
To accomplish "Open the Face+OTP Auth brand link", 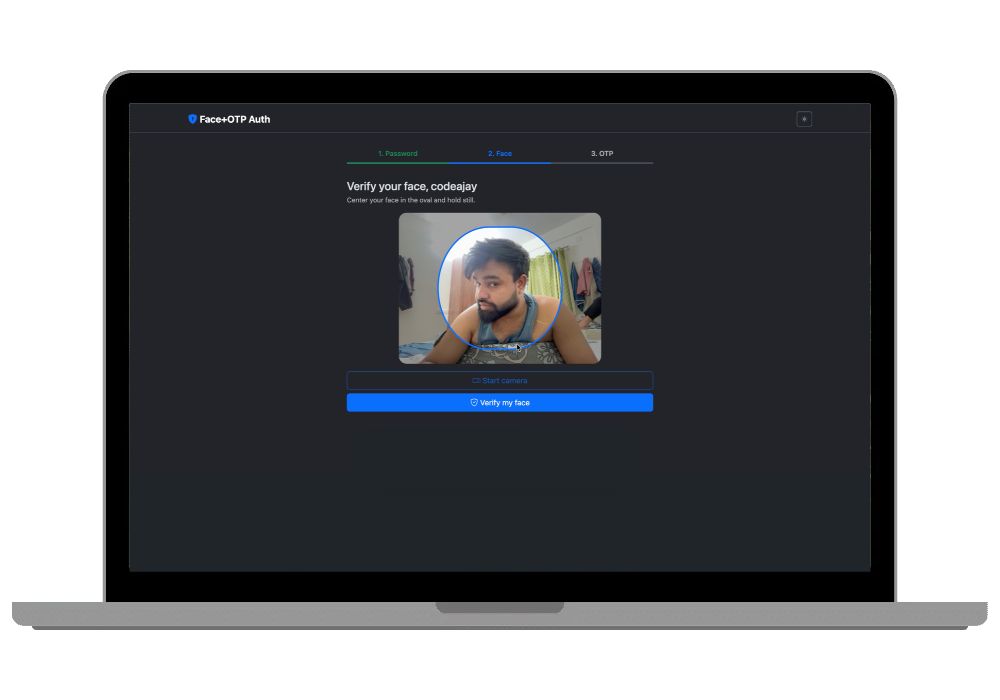I will click(229, 119).
